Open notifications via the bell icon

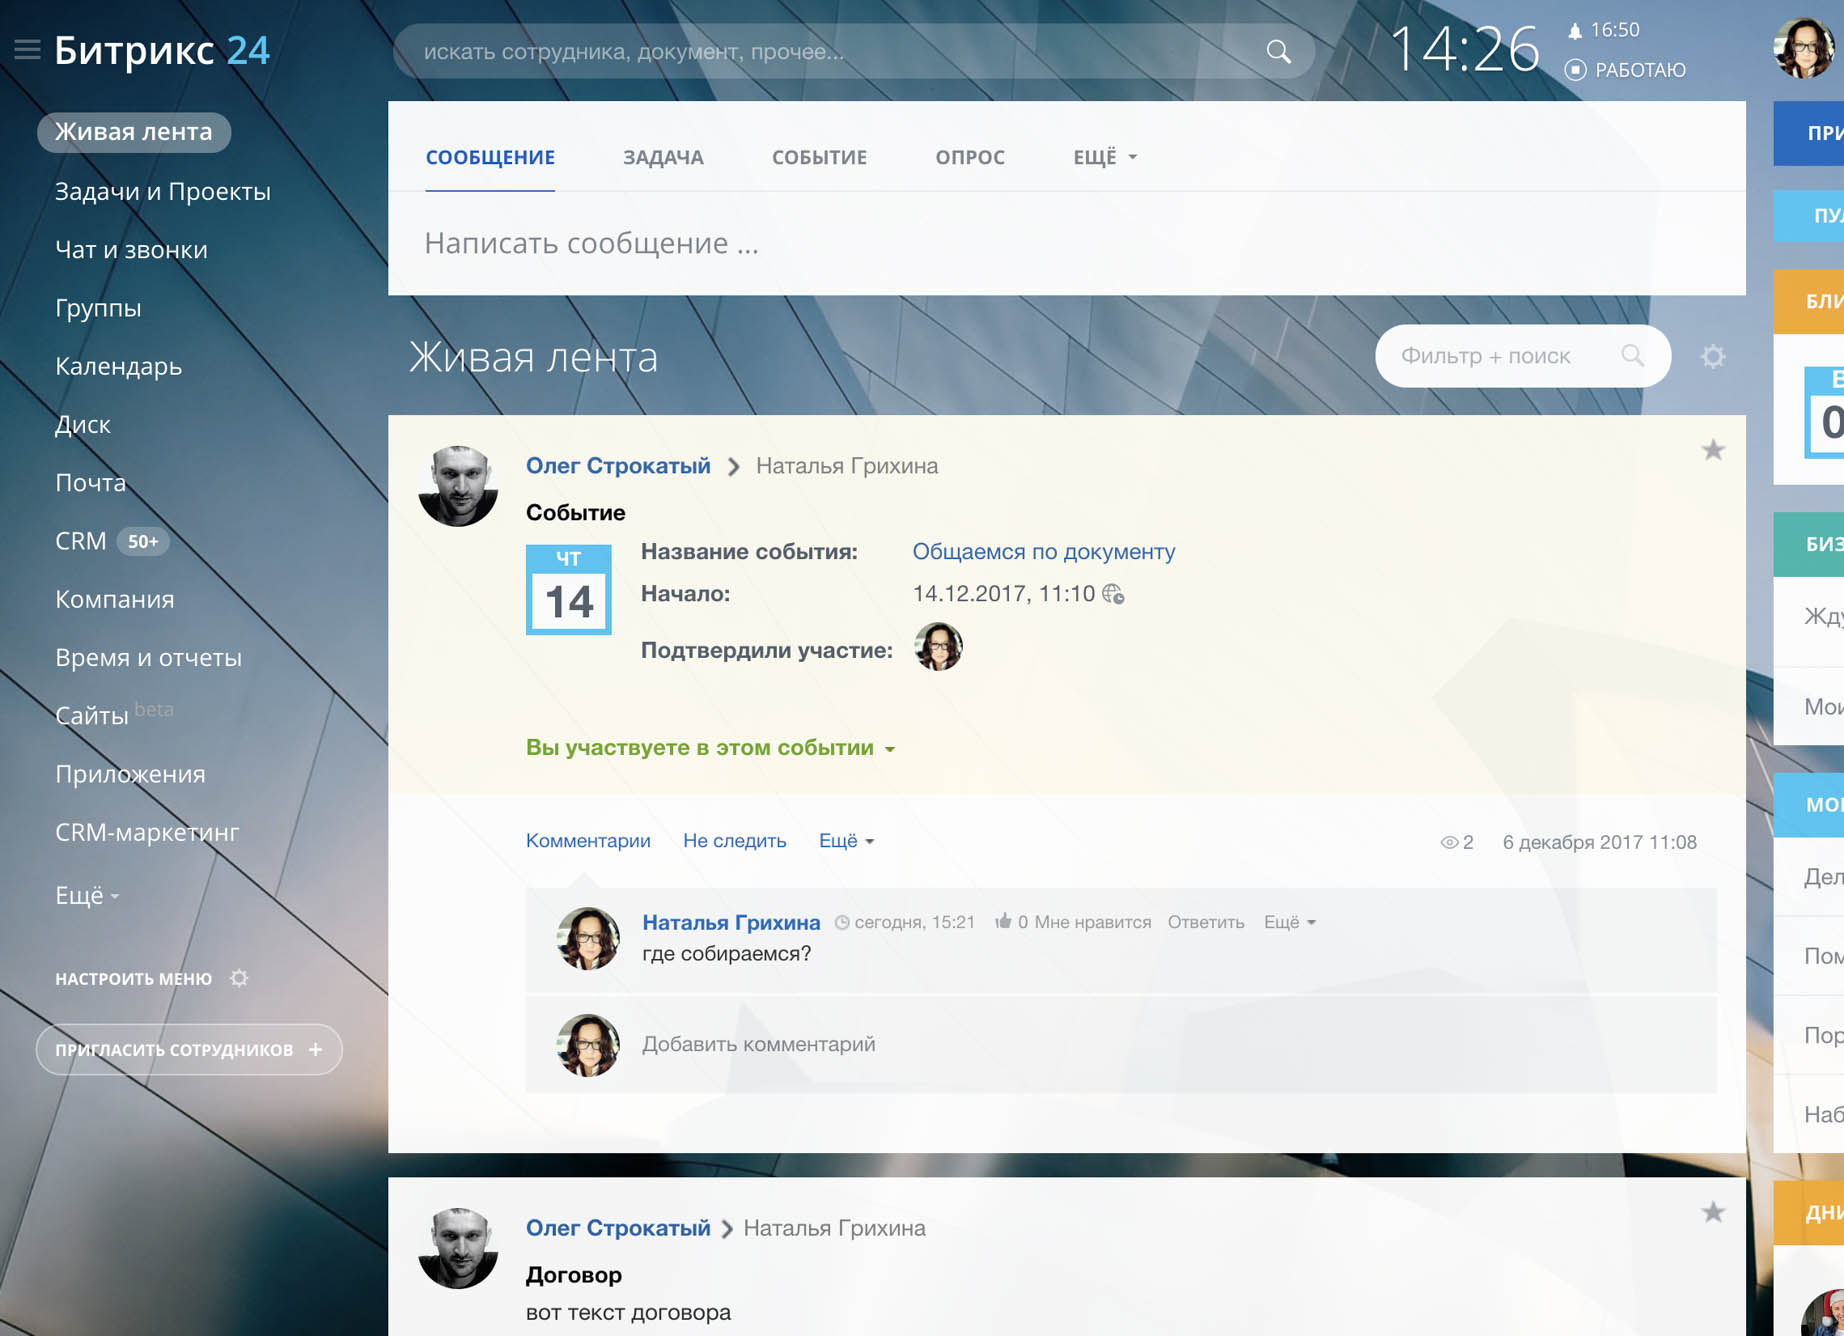point(1577,29)
